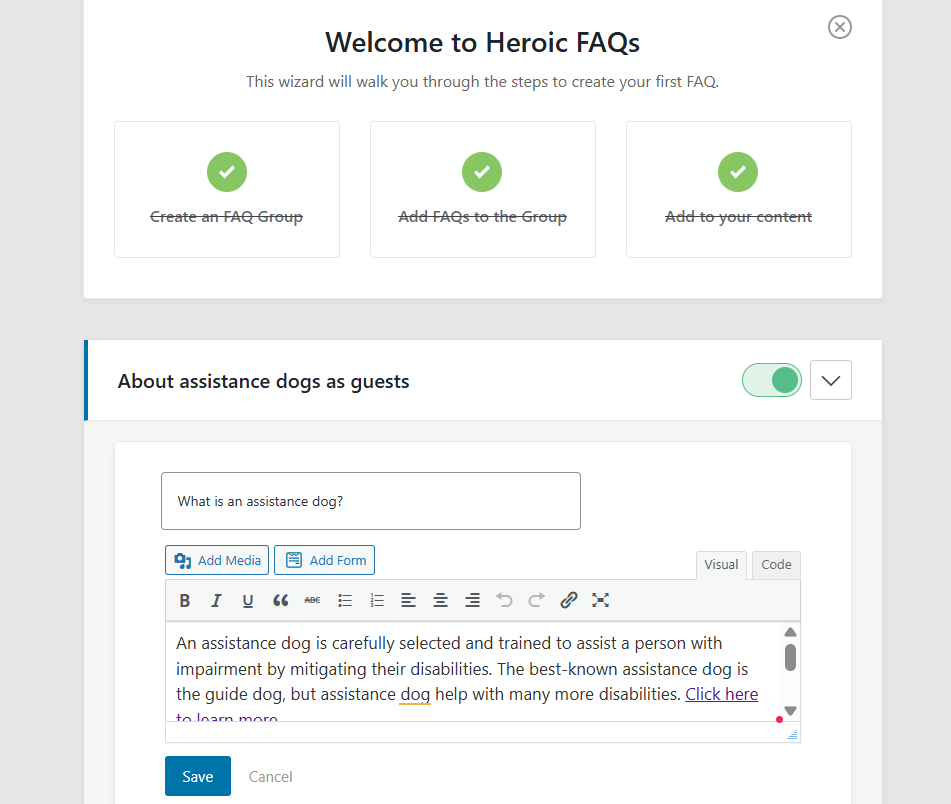Apply strikethrough formatting
This screenshot has width=951, height=804.
click(x=312, y=600)
